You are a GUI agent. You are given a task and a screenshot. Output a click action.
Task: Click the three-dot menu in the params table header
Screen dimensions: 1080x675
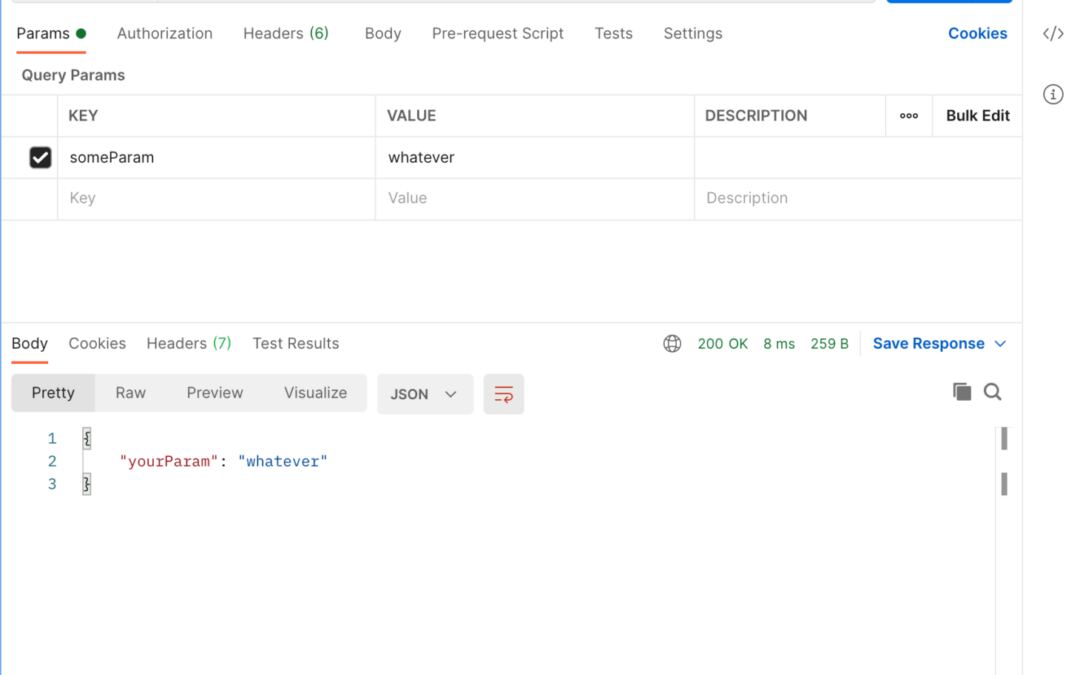(908, 116)
